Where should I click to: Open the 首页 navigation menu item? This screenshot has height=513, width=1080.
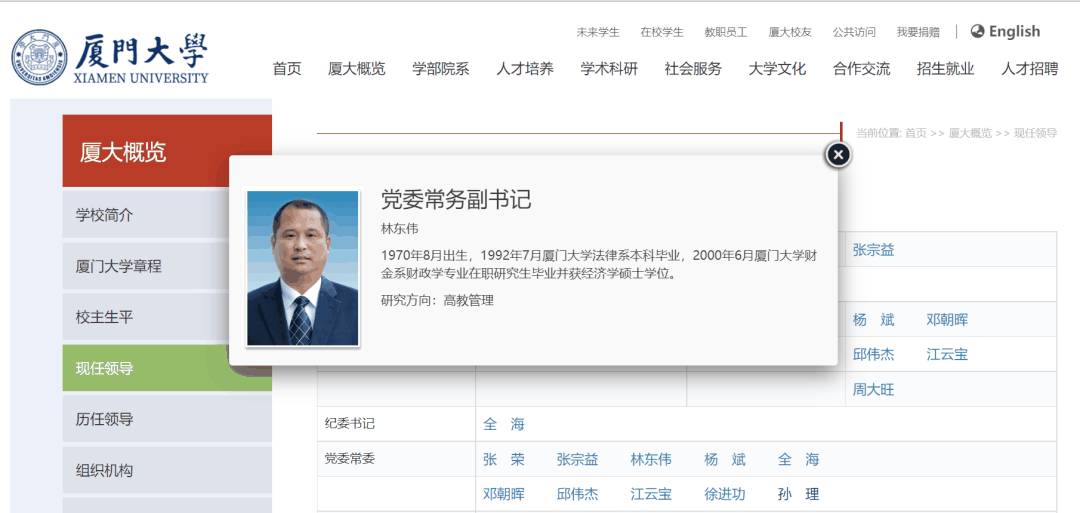tap(287, 69)
